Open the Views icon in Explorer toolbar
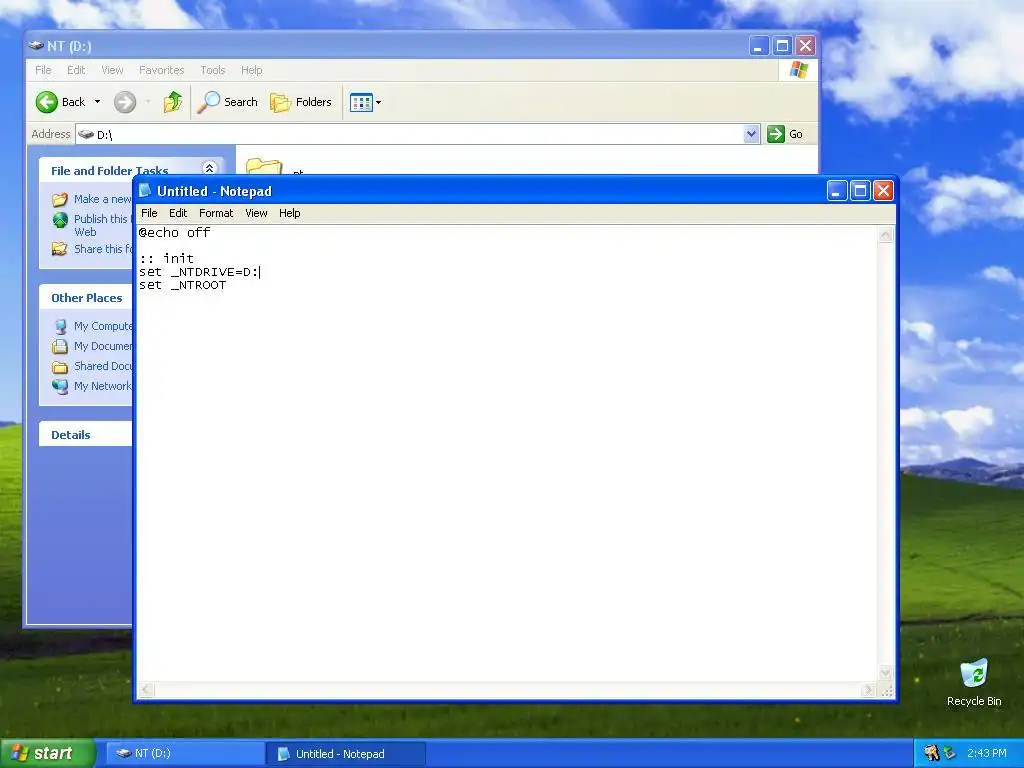This screenshot has width=1024, height=768. [x=361, y=102]
